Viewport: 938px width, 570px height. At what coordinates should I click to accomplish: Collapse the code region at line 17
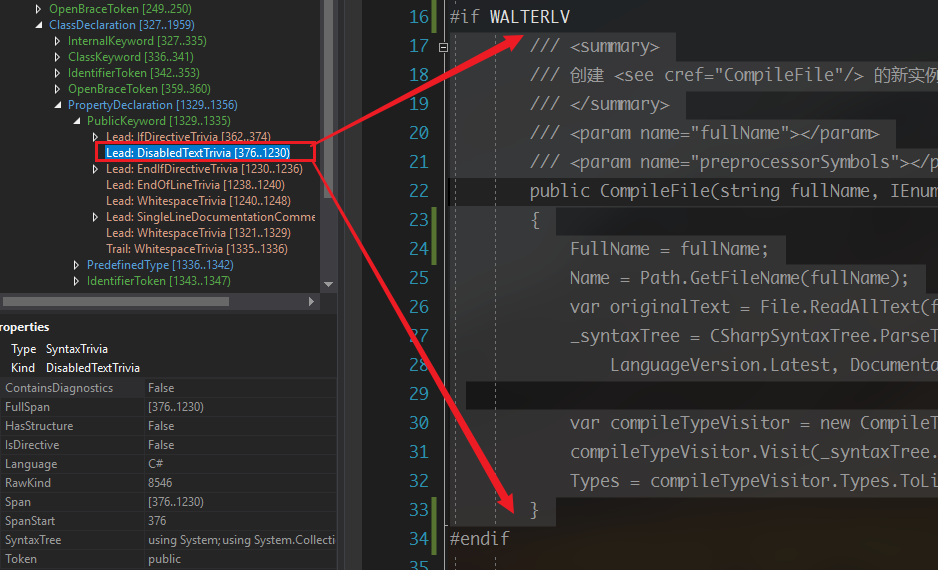click(x=443, y=47)
